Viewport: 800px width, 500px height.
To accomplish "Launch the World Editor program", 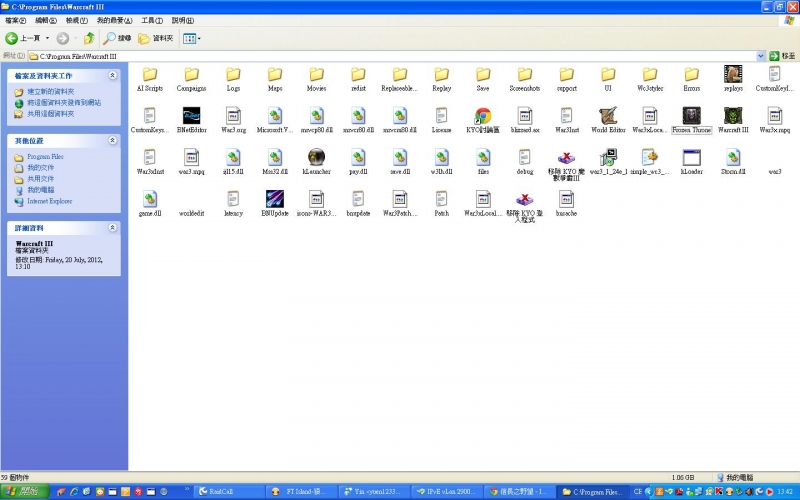I will [608, 115].
